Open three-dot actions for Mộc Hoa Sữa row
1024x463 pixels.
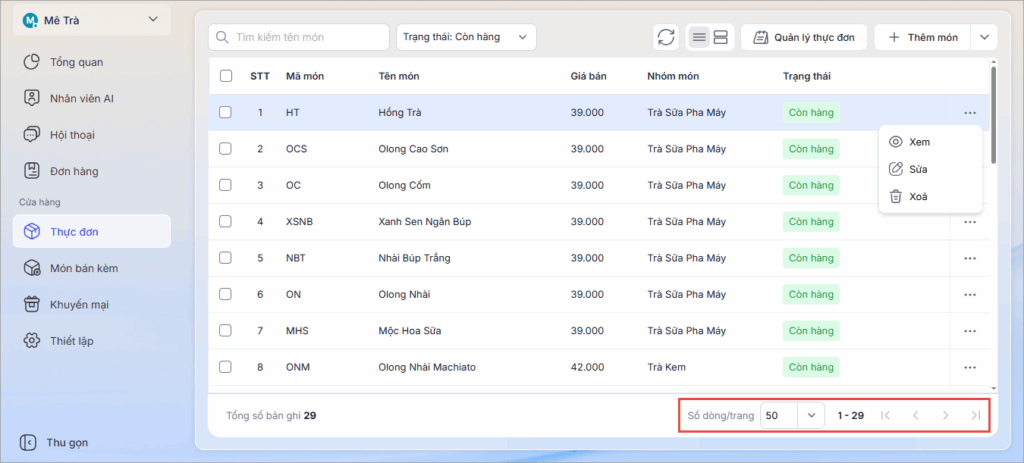(x=969, y=331)
